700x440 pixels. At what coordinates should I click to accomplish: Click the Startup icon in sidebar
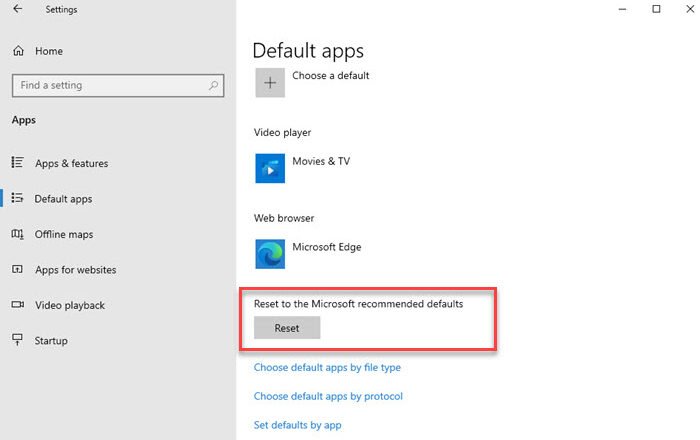coord(17,341)
